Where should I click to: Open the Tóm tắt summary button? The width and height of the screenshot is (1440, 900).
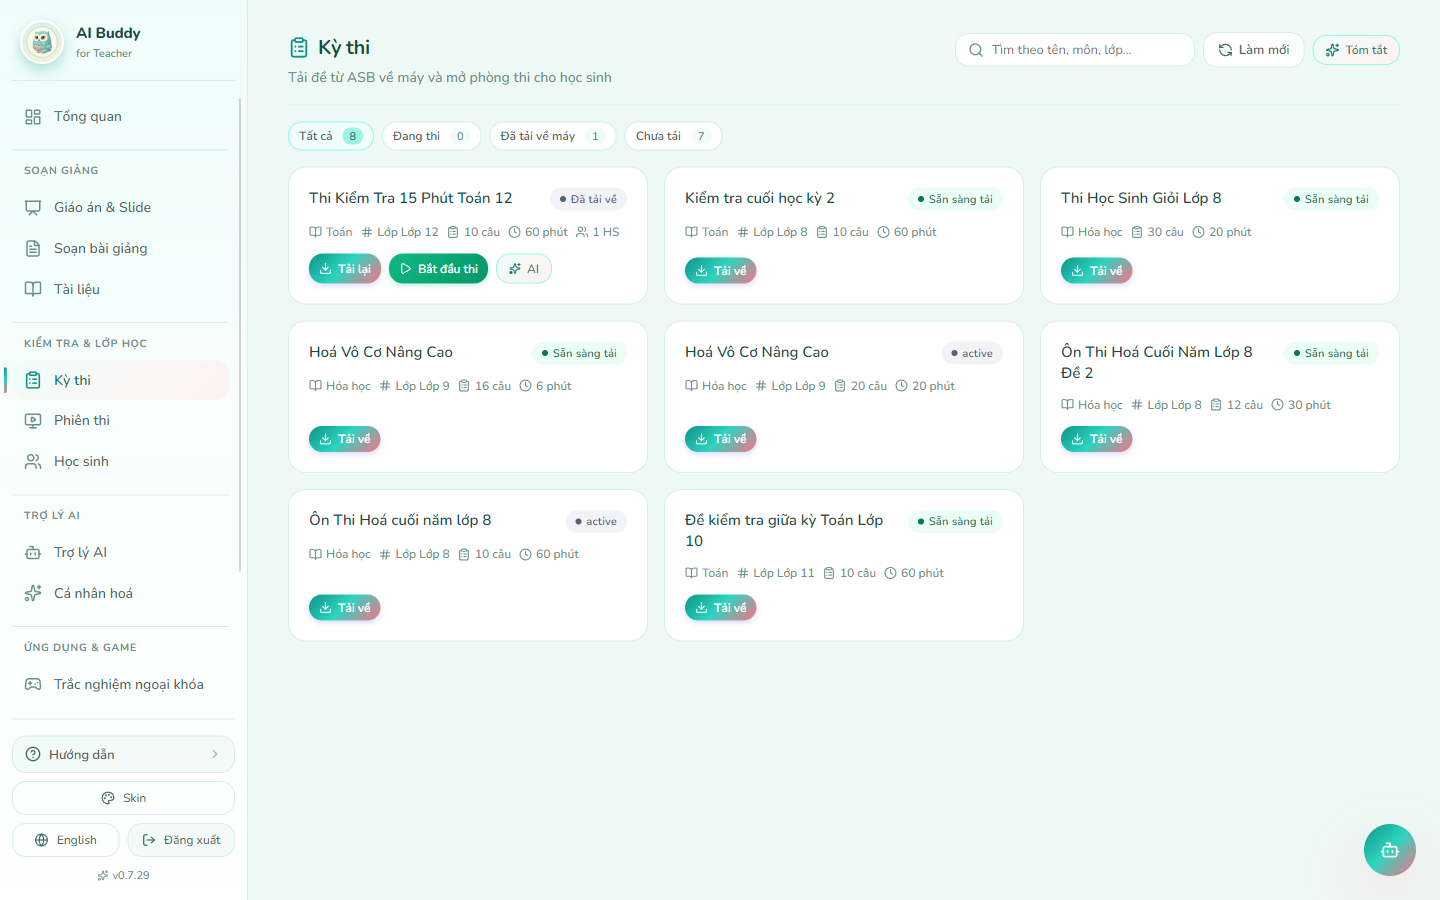[1356, 50]
